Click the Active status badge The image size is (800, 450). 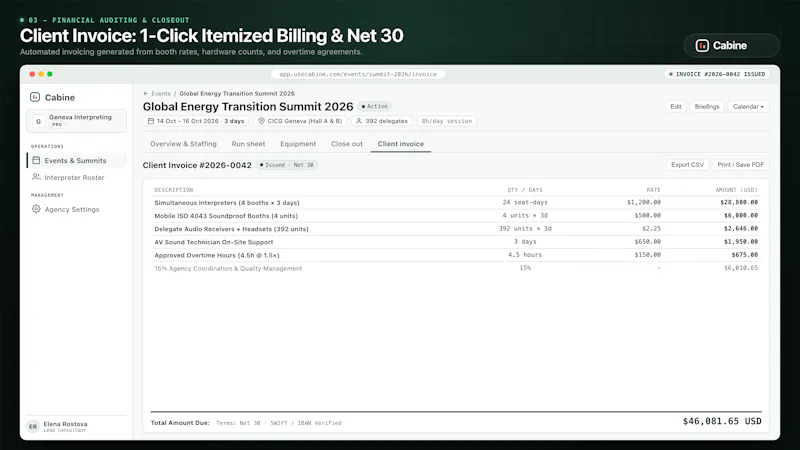coord(374,107)
